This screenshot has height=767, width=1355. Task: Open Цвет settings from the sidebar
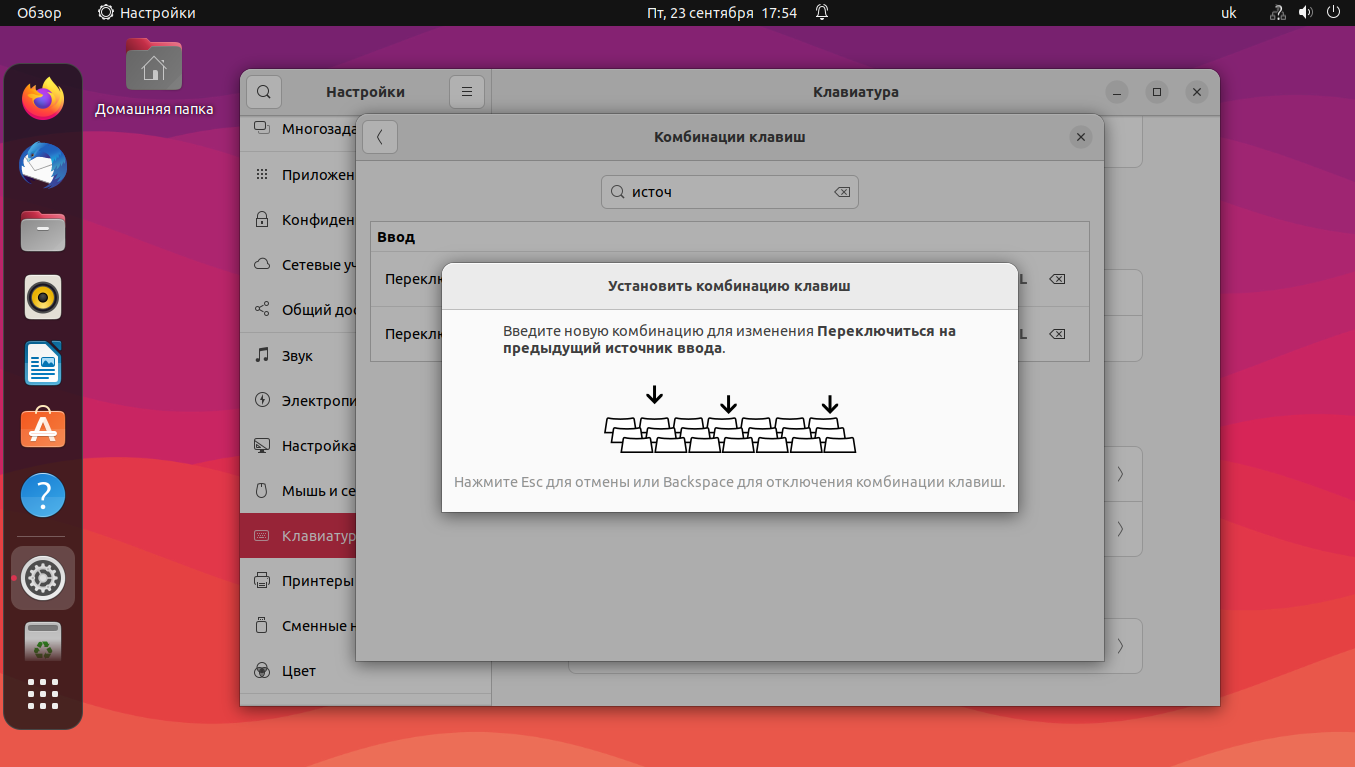(300, 670)
